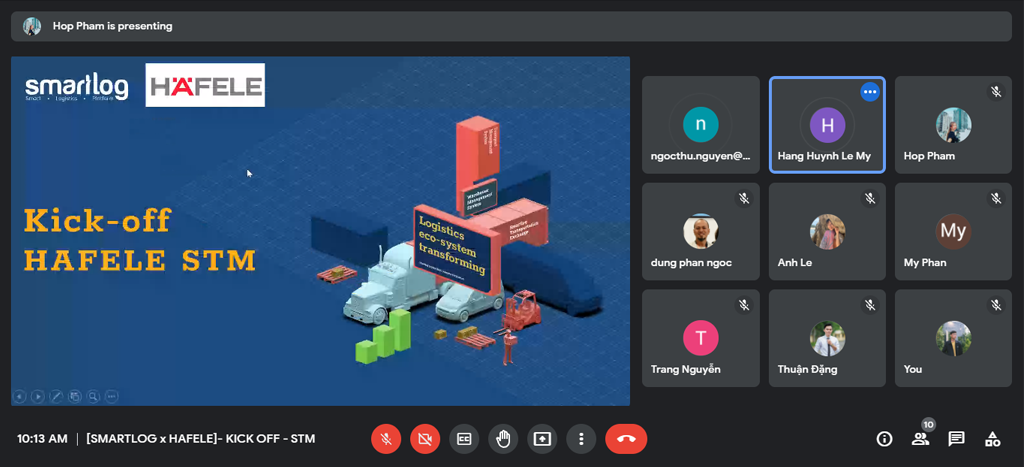This screenshot has width=1024, height=467.
Task: Click the previous slide arrow in presentation
Action: [x=19, y=396]
